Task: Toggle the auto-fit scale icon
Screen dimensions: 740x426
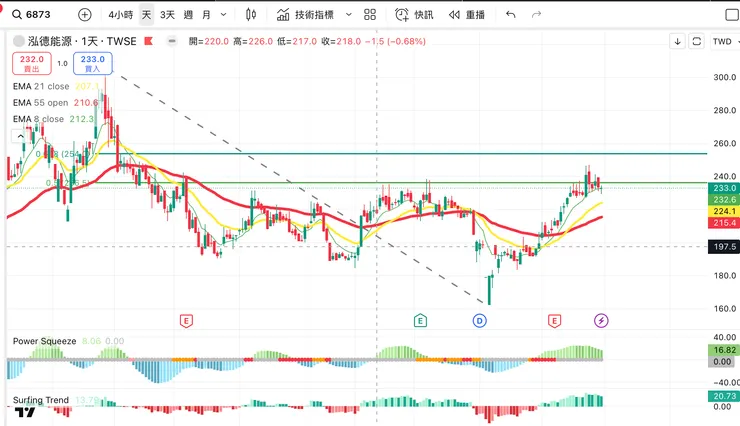Action: (697, 42)
